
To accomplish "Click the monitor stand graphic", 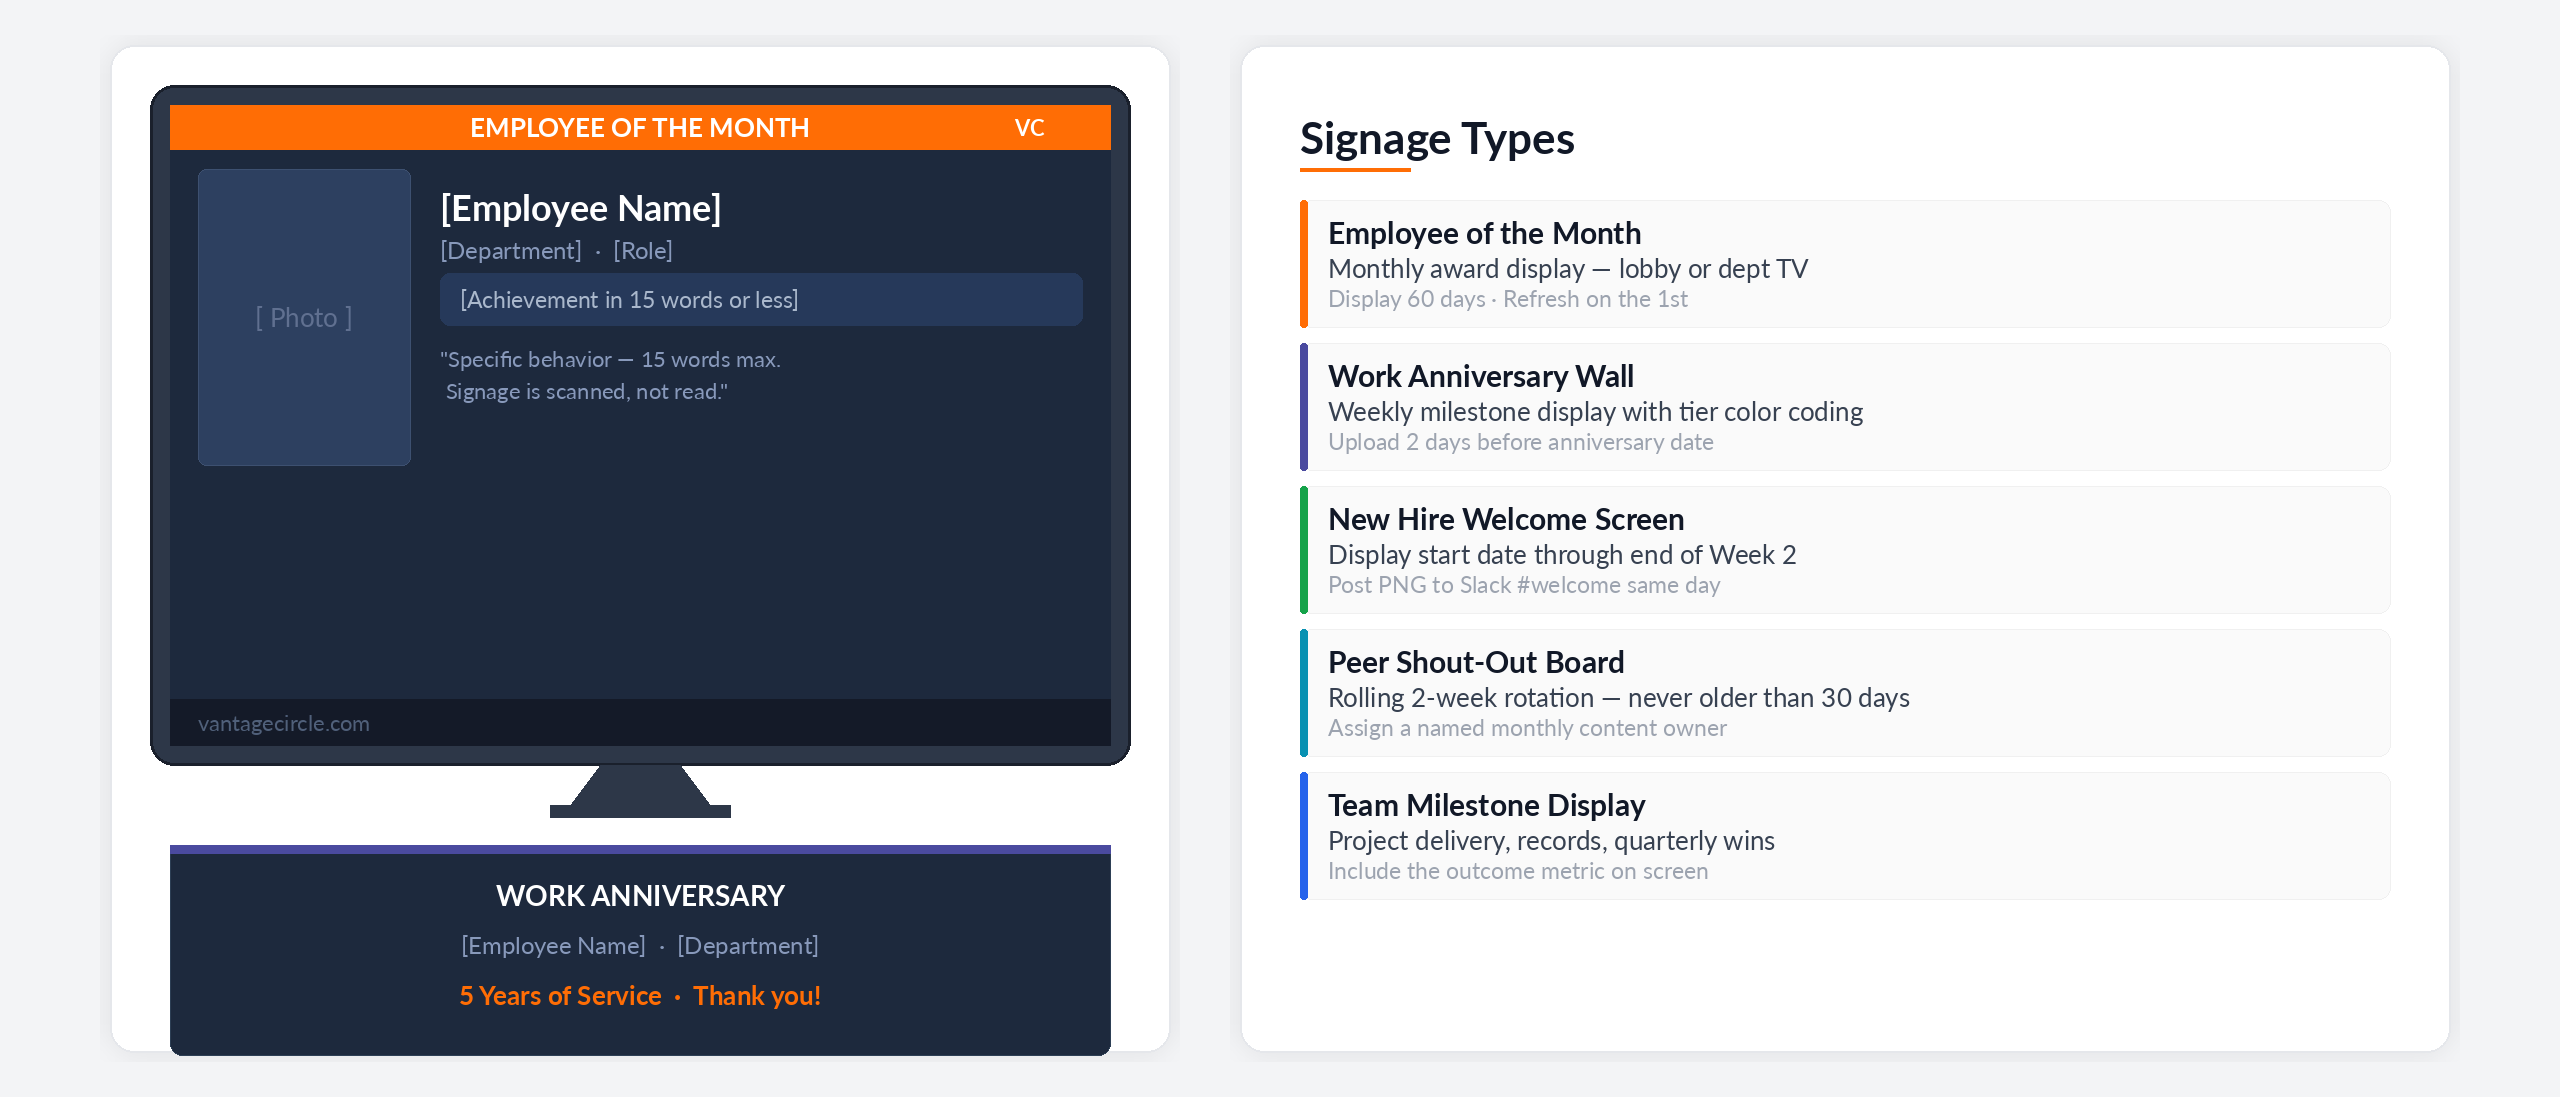I will 640,791.
